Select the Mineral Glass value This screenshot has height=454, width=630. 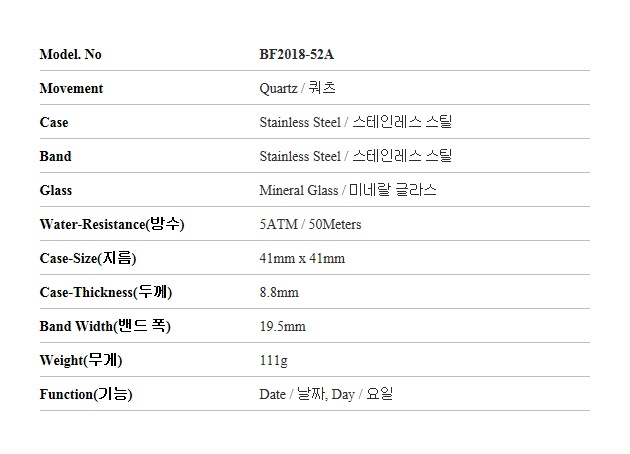coord(348,190)
